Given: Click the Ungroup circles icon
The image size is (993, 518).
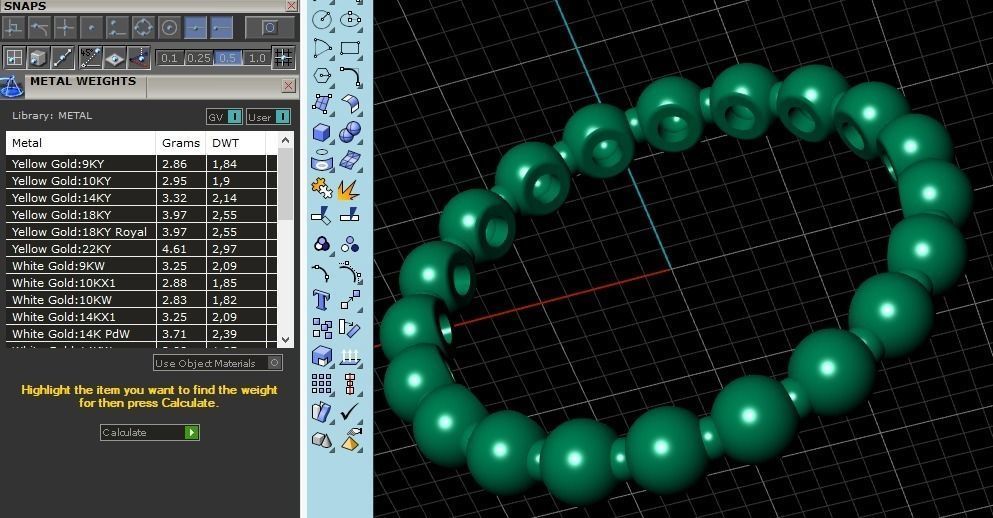Looking at the screenshot, I should pos(350,244).
